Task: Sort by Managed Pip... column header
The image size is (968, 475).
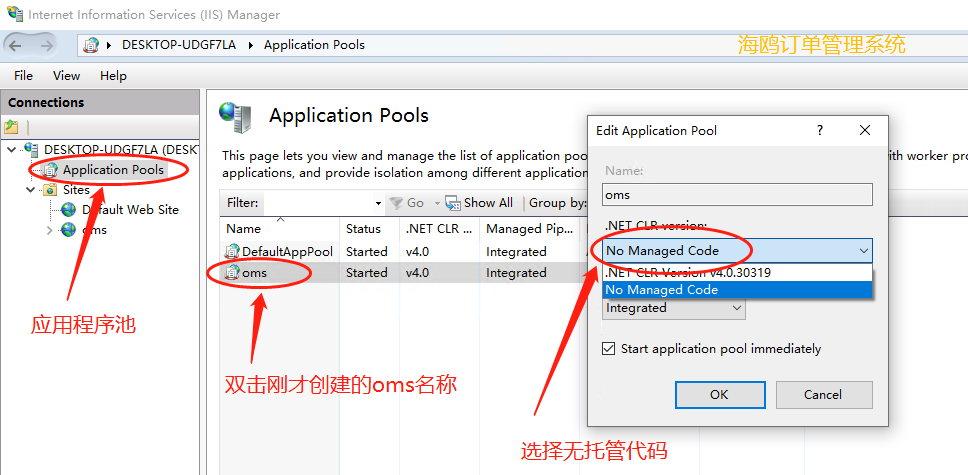Action: coord(529,229)
